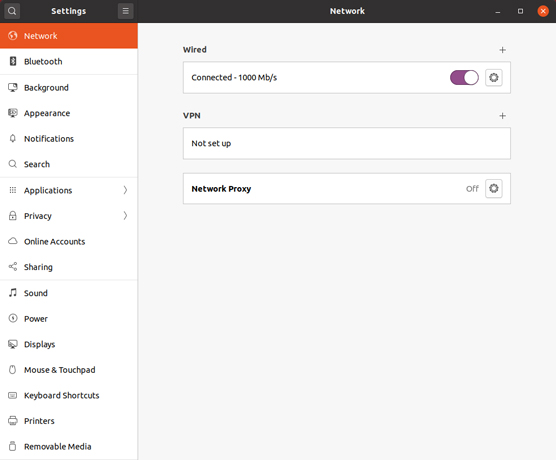Viewport: 556px width, 460px height.
Task: Add a new VPN with plus
Action: tap(502, 116)
